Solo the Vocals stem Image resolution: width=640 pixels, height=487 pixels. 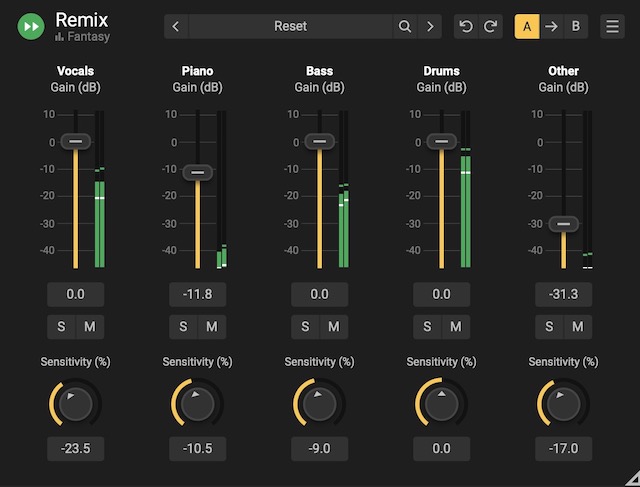[61, 327]
